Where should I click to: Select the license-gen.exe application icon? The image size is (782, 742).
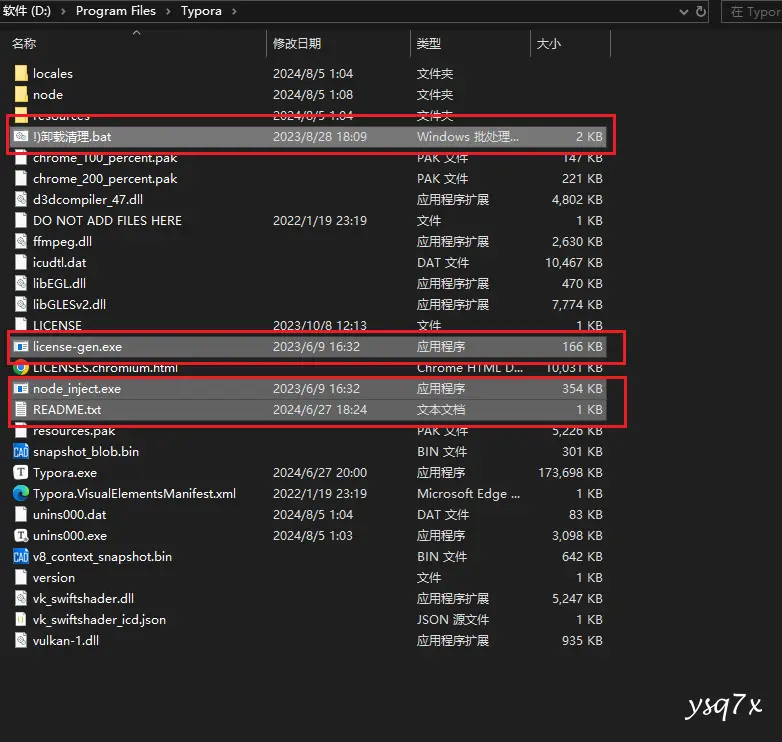click(21, 346)
